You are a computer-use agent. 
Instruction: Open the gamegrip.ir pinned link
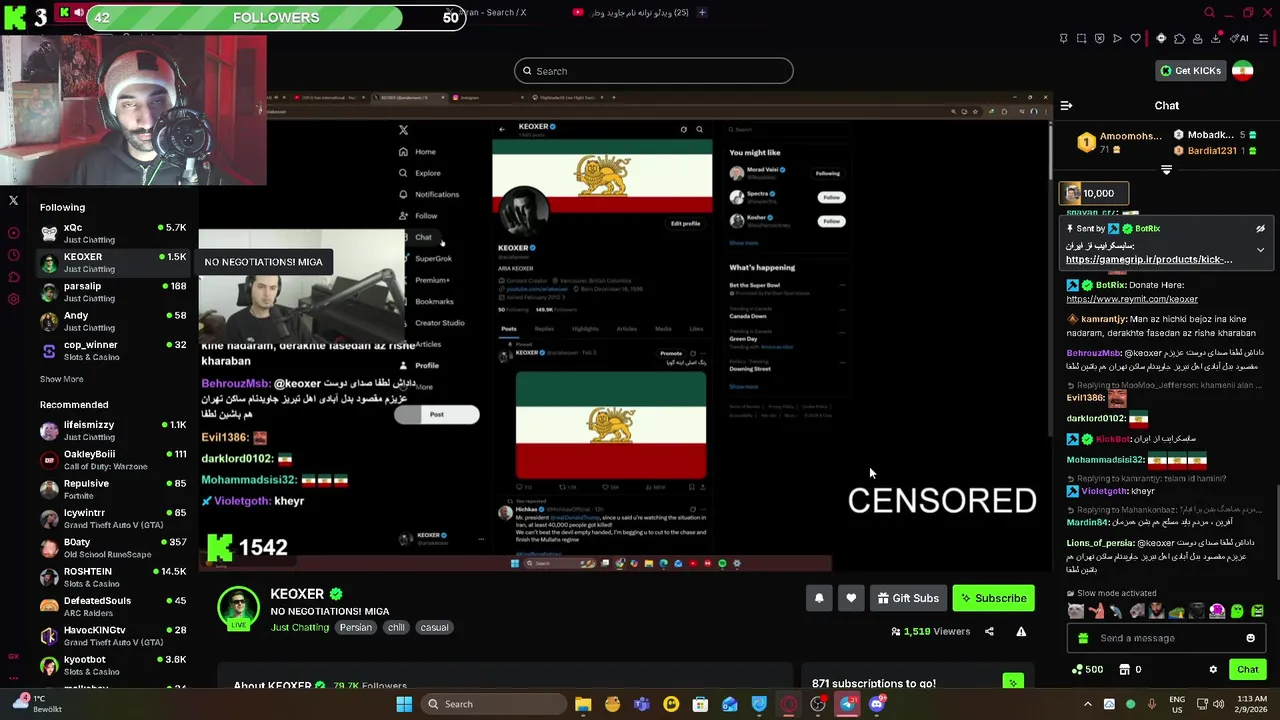click(x=1149, y=260)
